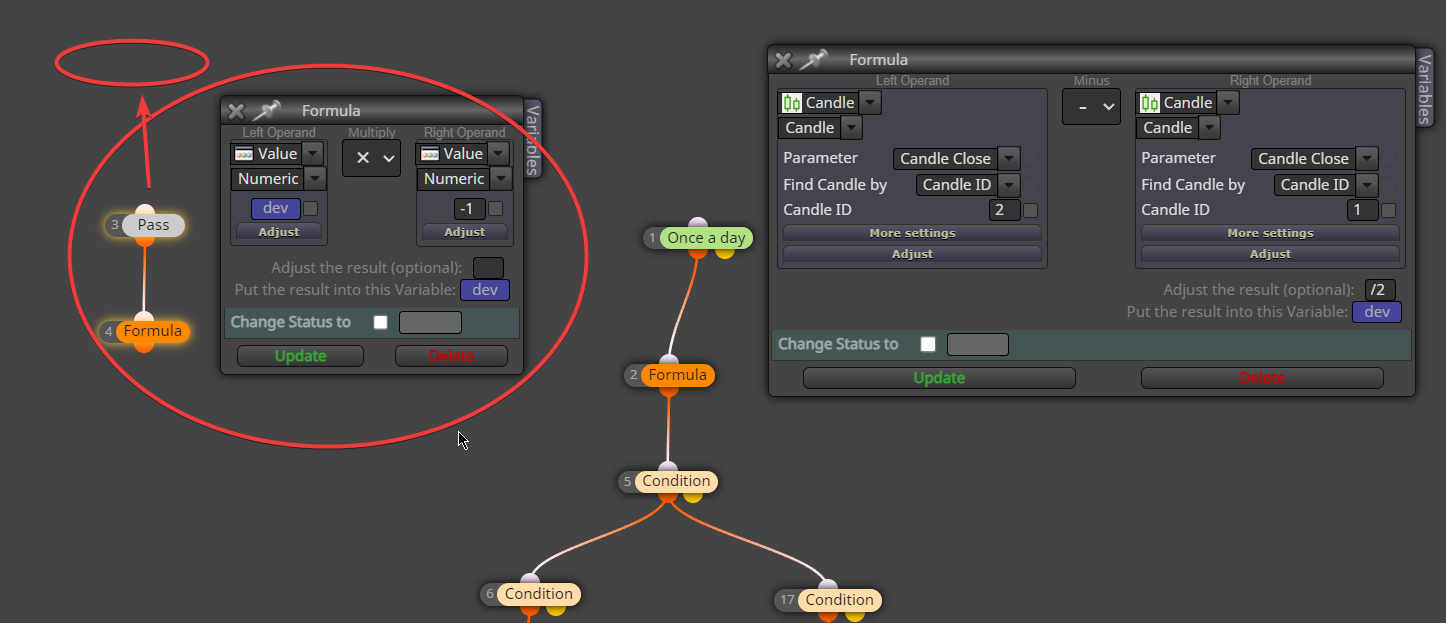Click Update in the Minus Formula panel

pyautogui.click(x=939, y=378)
